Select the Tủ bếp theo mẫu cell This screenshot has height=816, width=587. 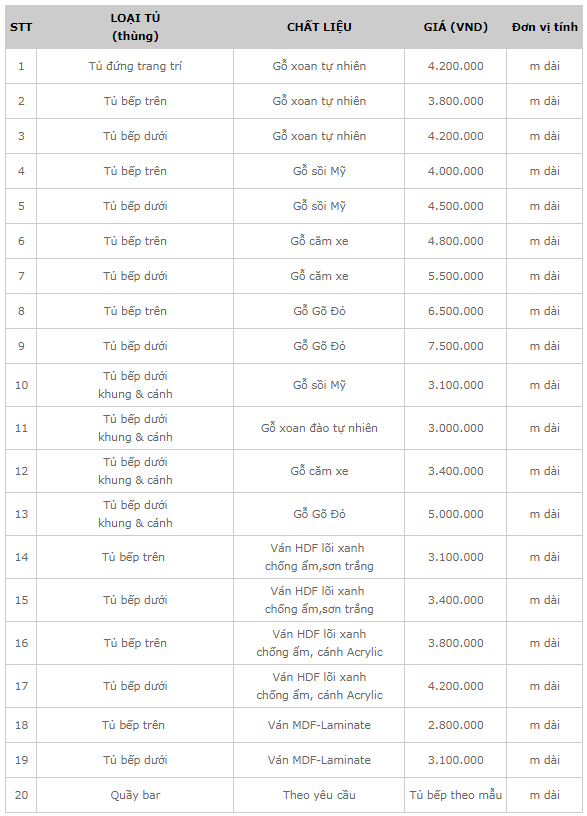(x=455, y=795)
